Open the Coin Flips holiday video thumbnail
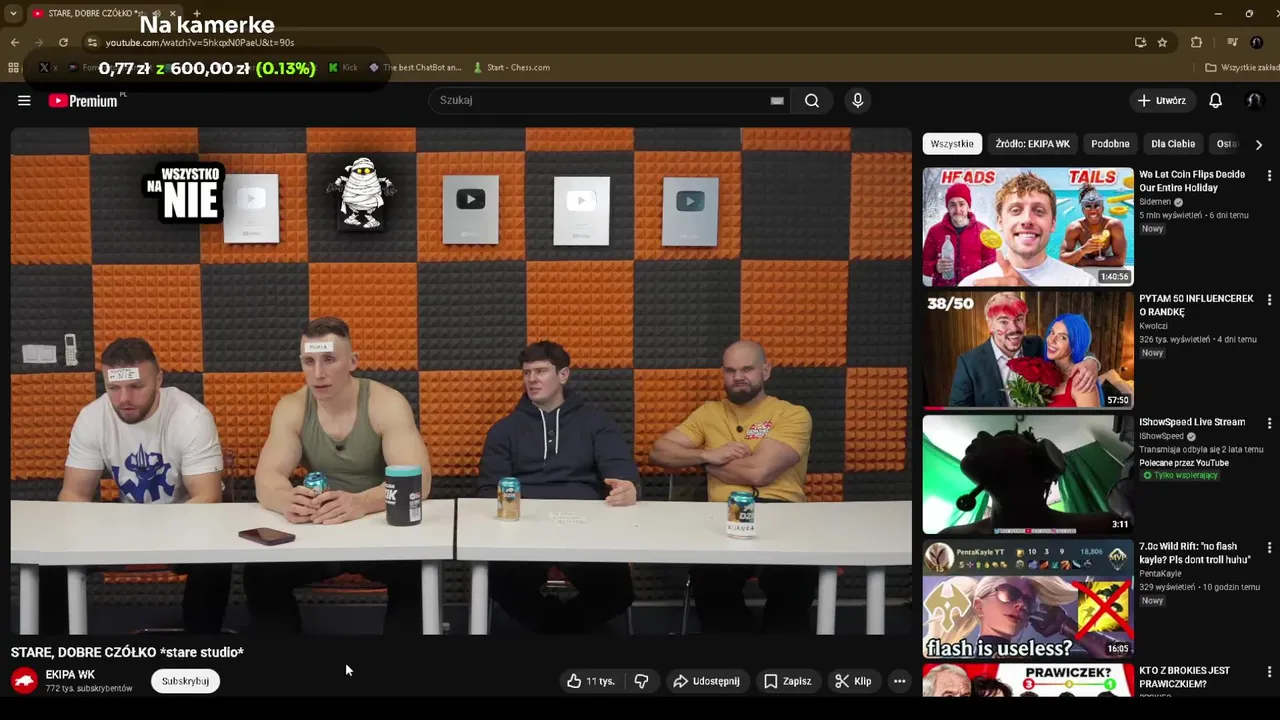Viewport: 1280px width, 720px height. point(1028,226)
